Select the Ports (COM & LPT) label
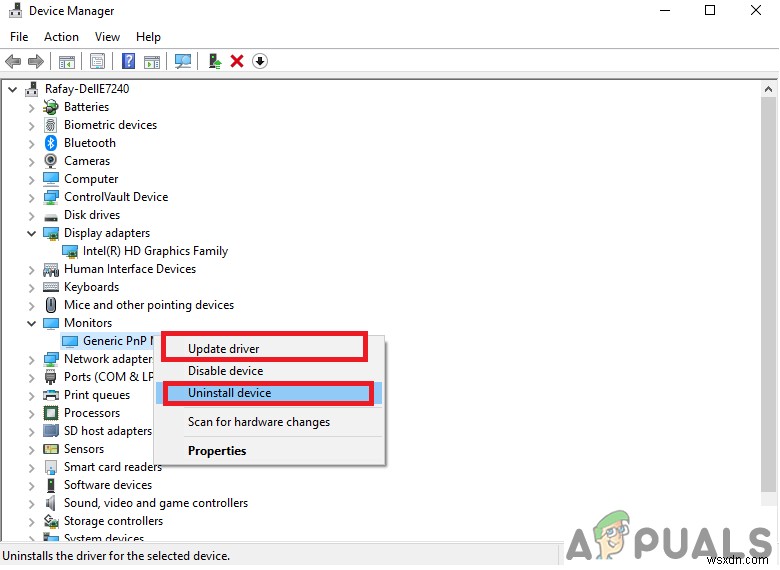The height and width of the screenshot is (570, 780). click(108, 377)
